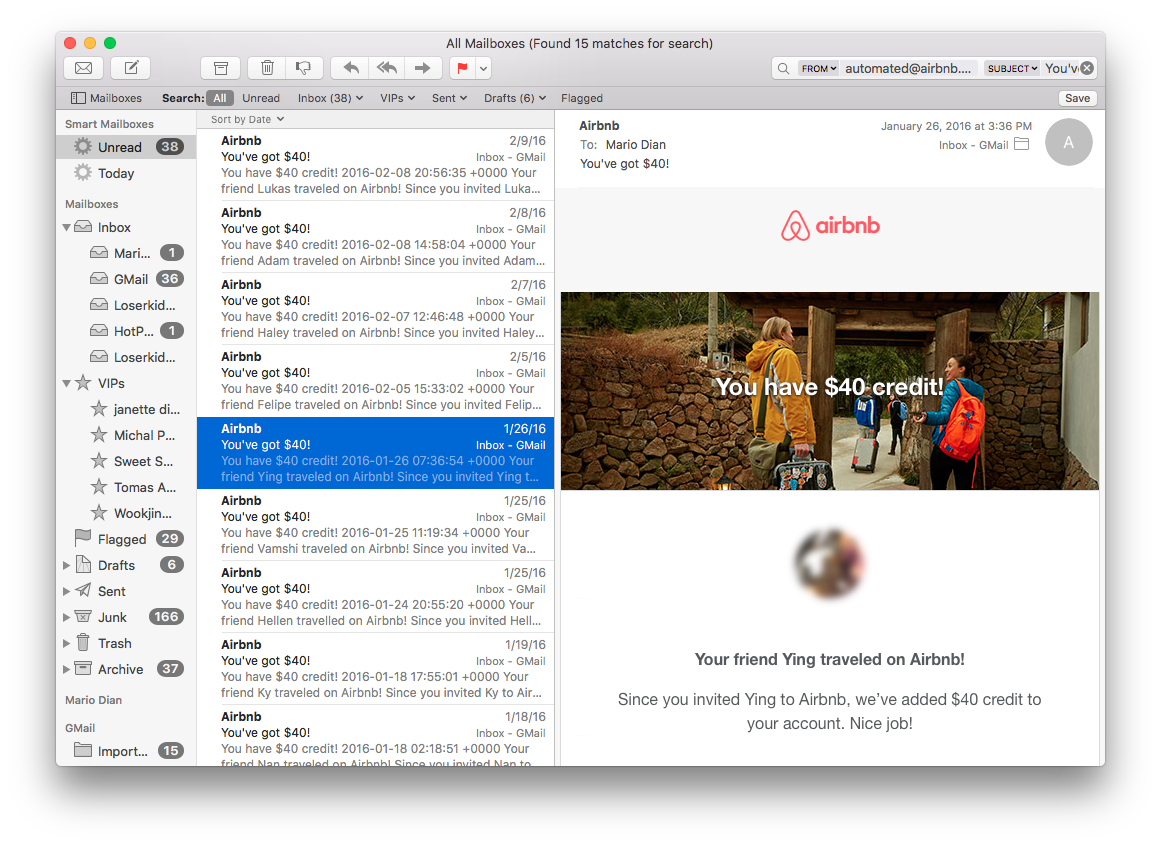Viewport: 1161px width, 846px height.
Task: Click the search magnifier icon
Action: (x=783, y=68)
